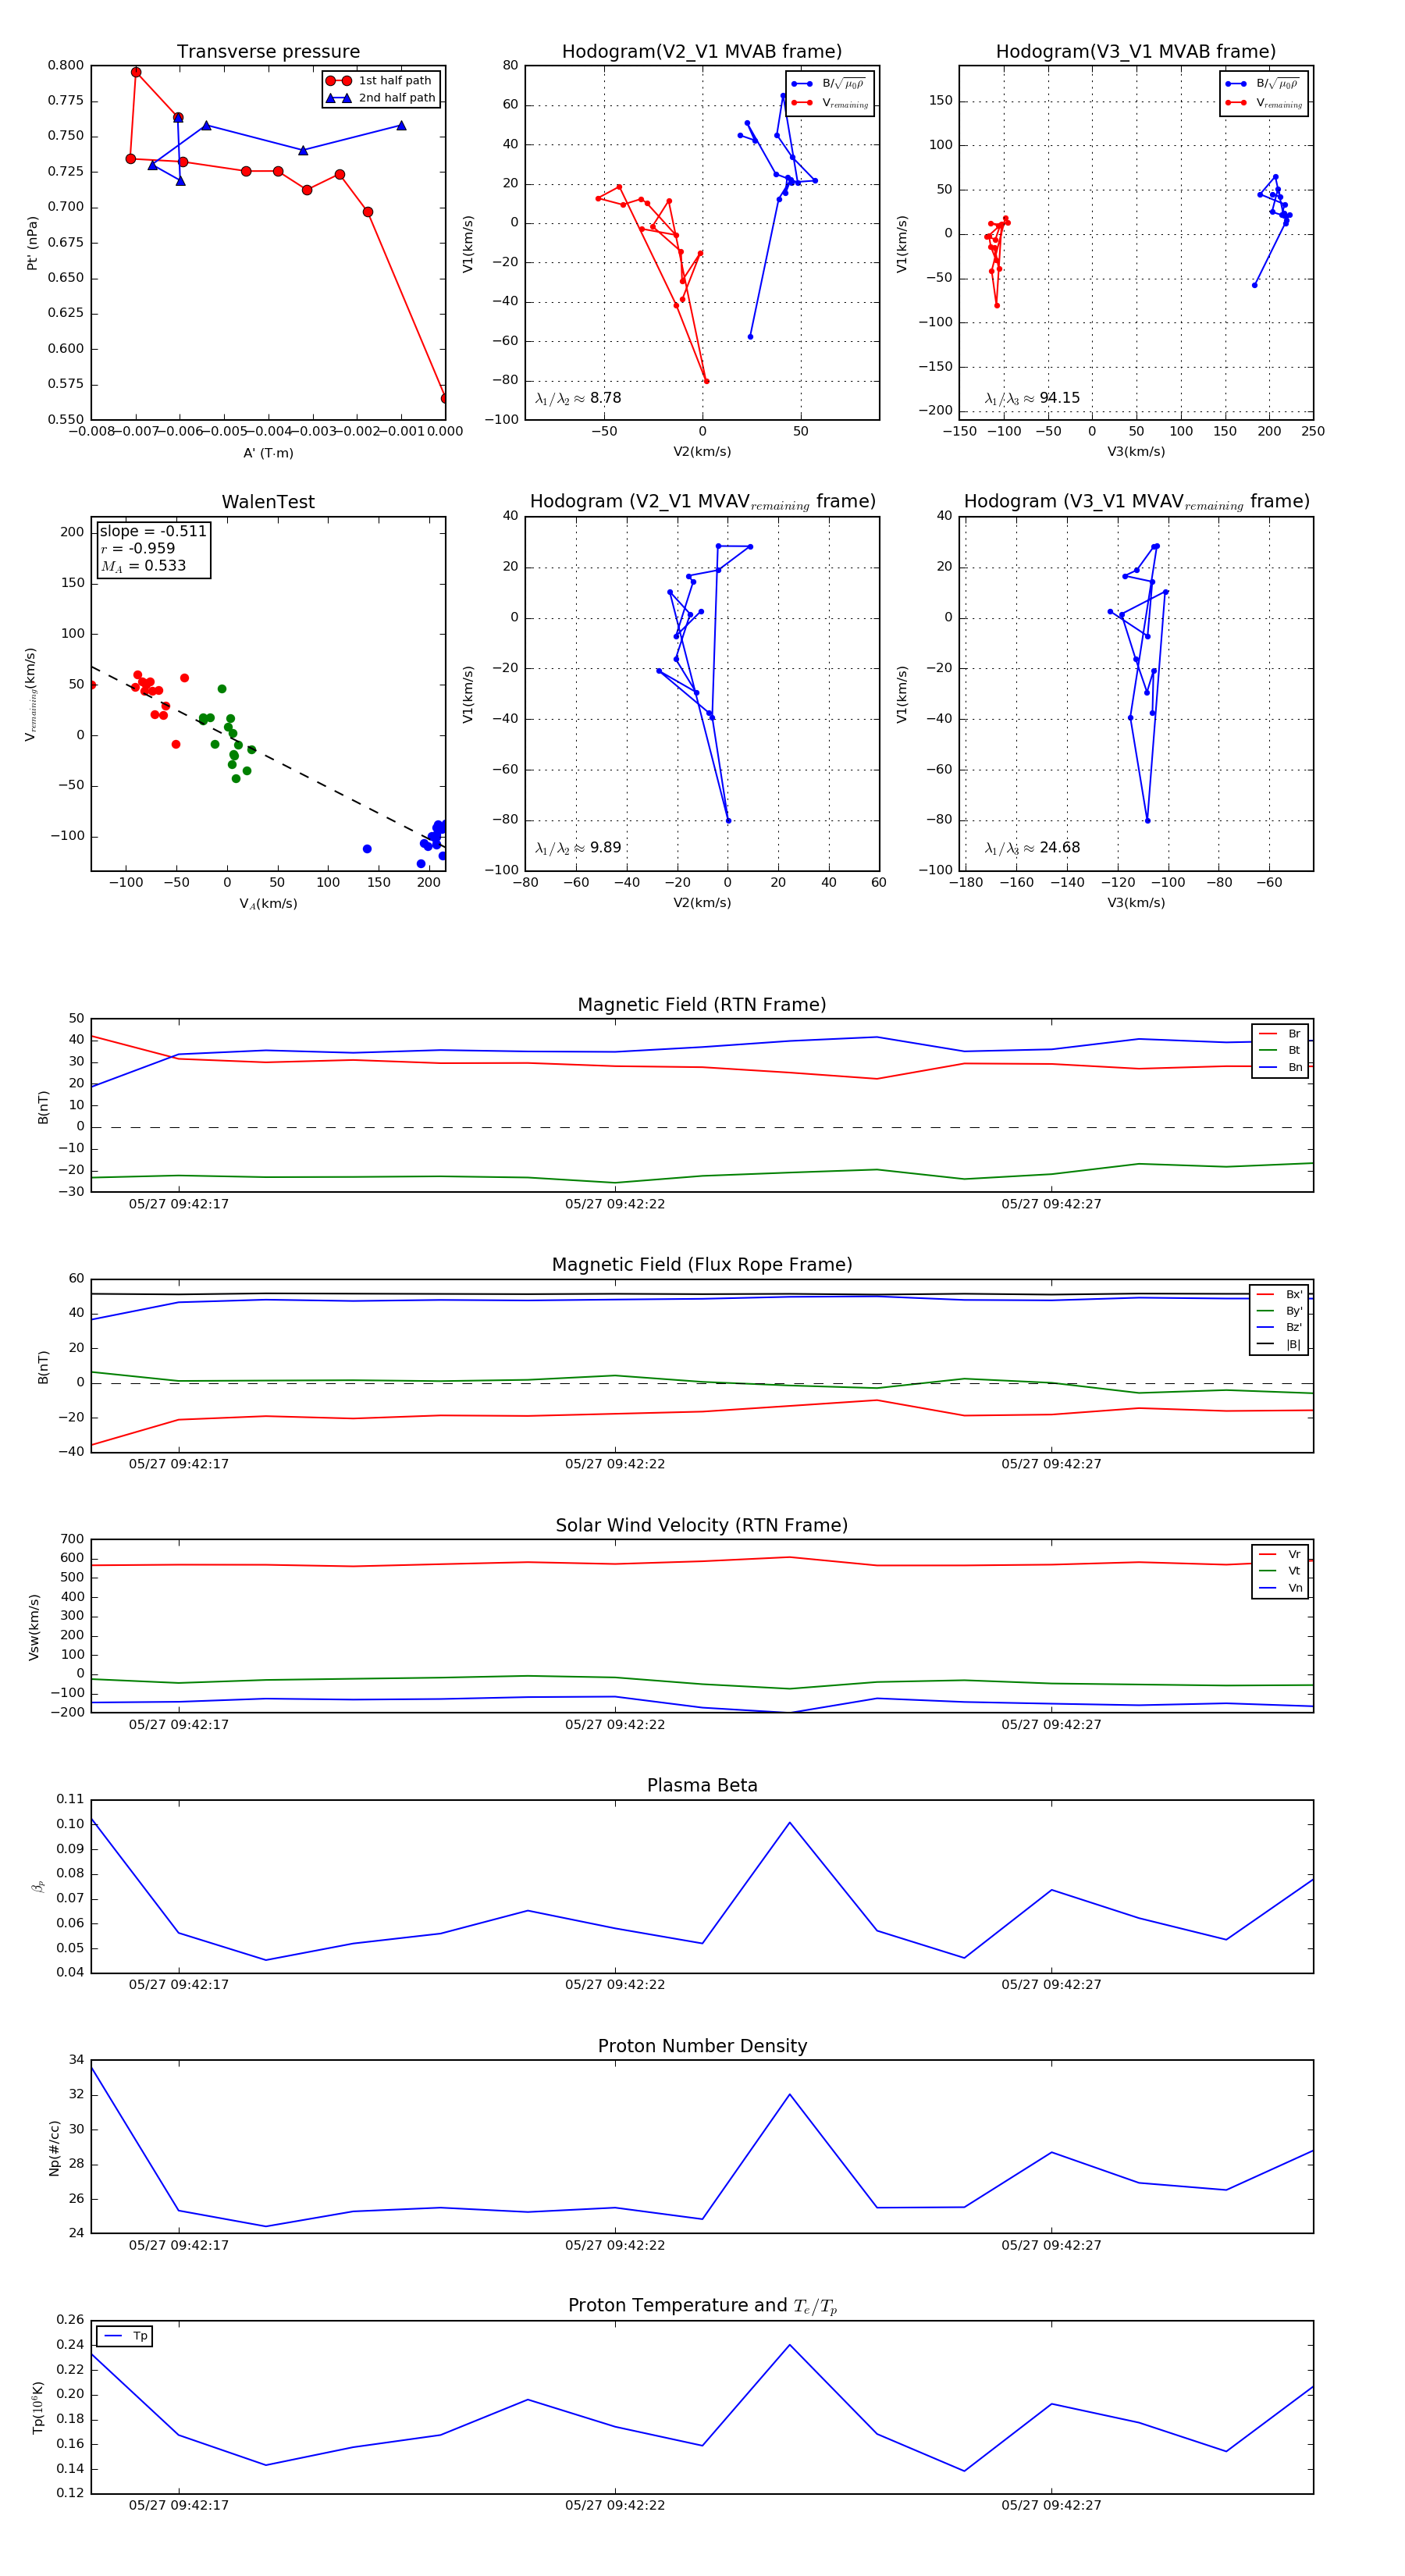The width and height of the screenshot is (1405, 2576).
Task: Click the By' legend entry
Action: click(x=1279, y=1311)
